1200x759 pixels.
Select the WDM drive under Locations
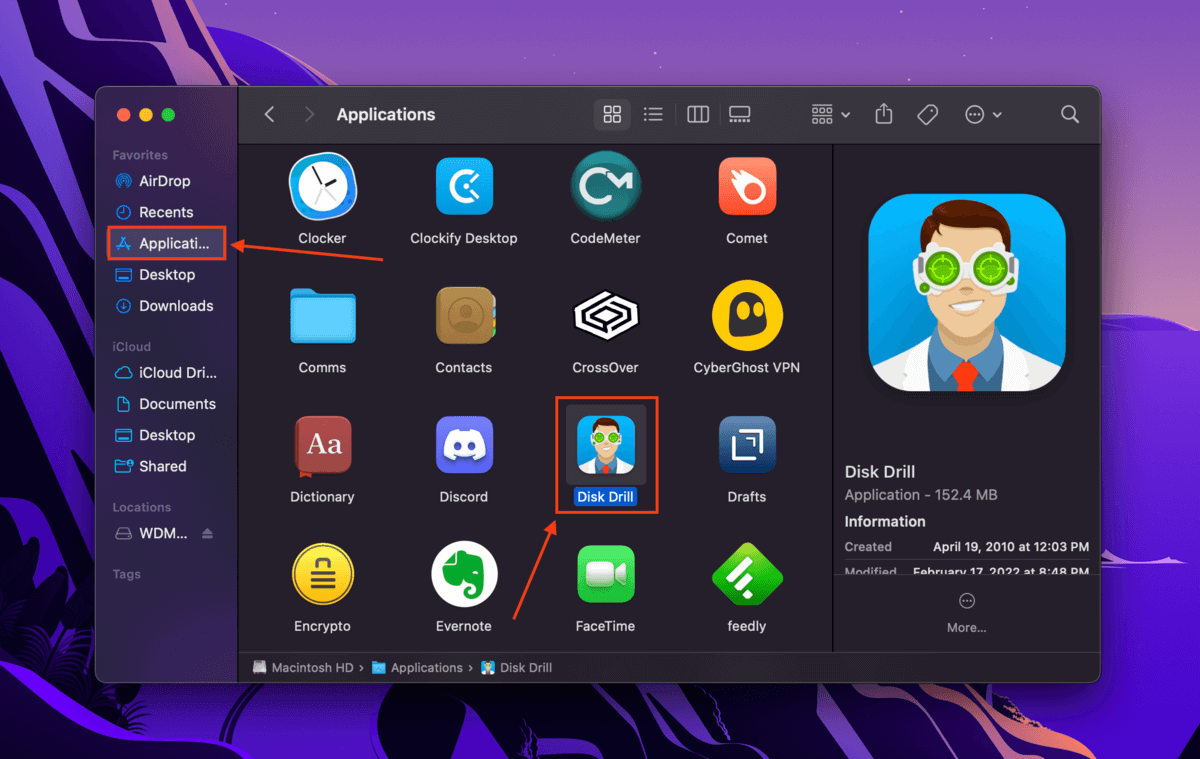click(x=152, y=533)
